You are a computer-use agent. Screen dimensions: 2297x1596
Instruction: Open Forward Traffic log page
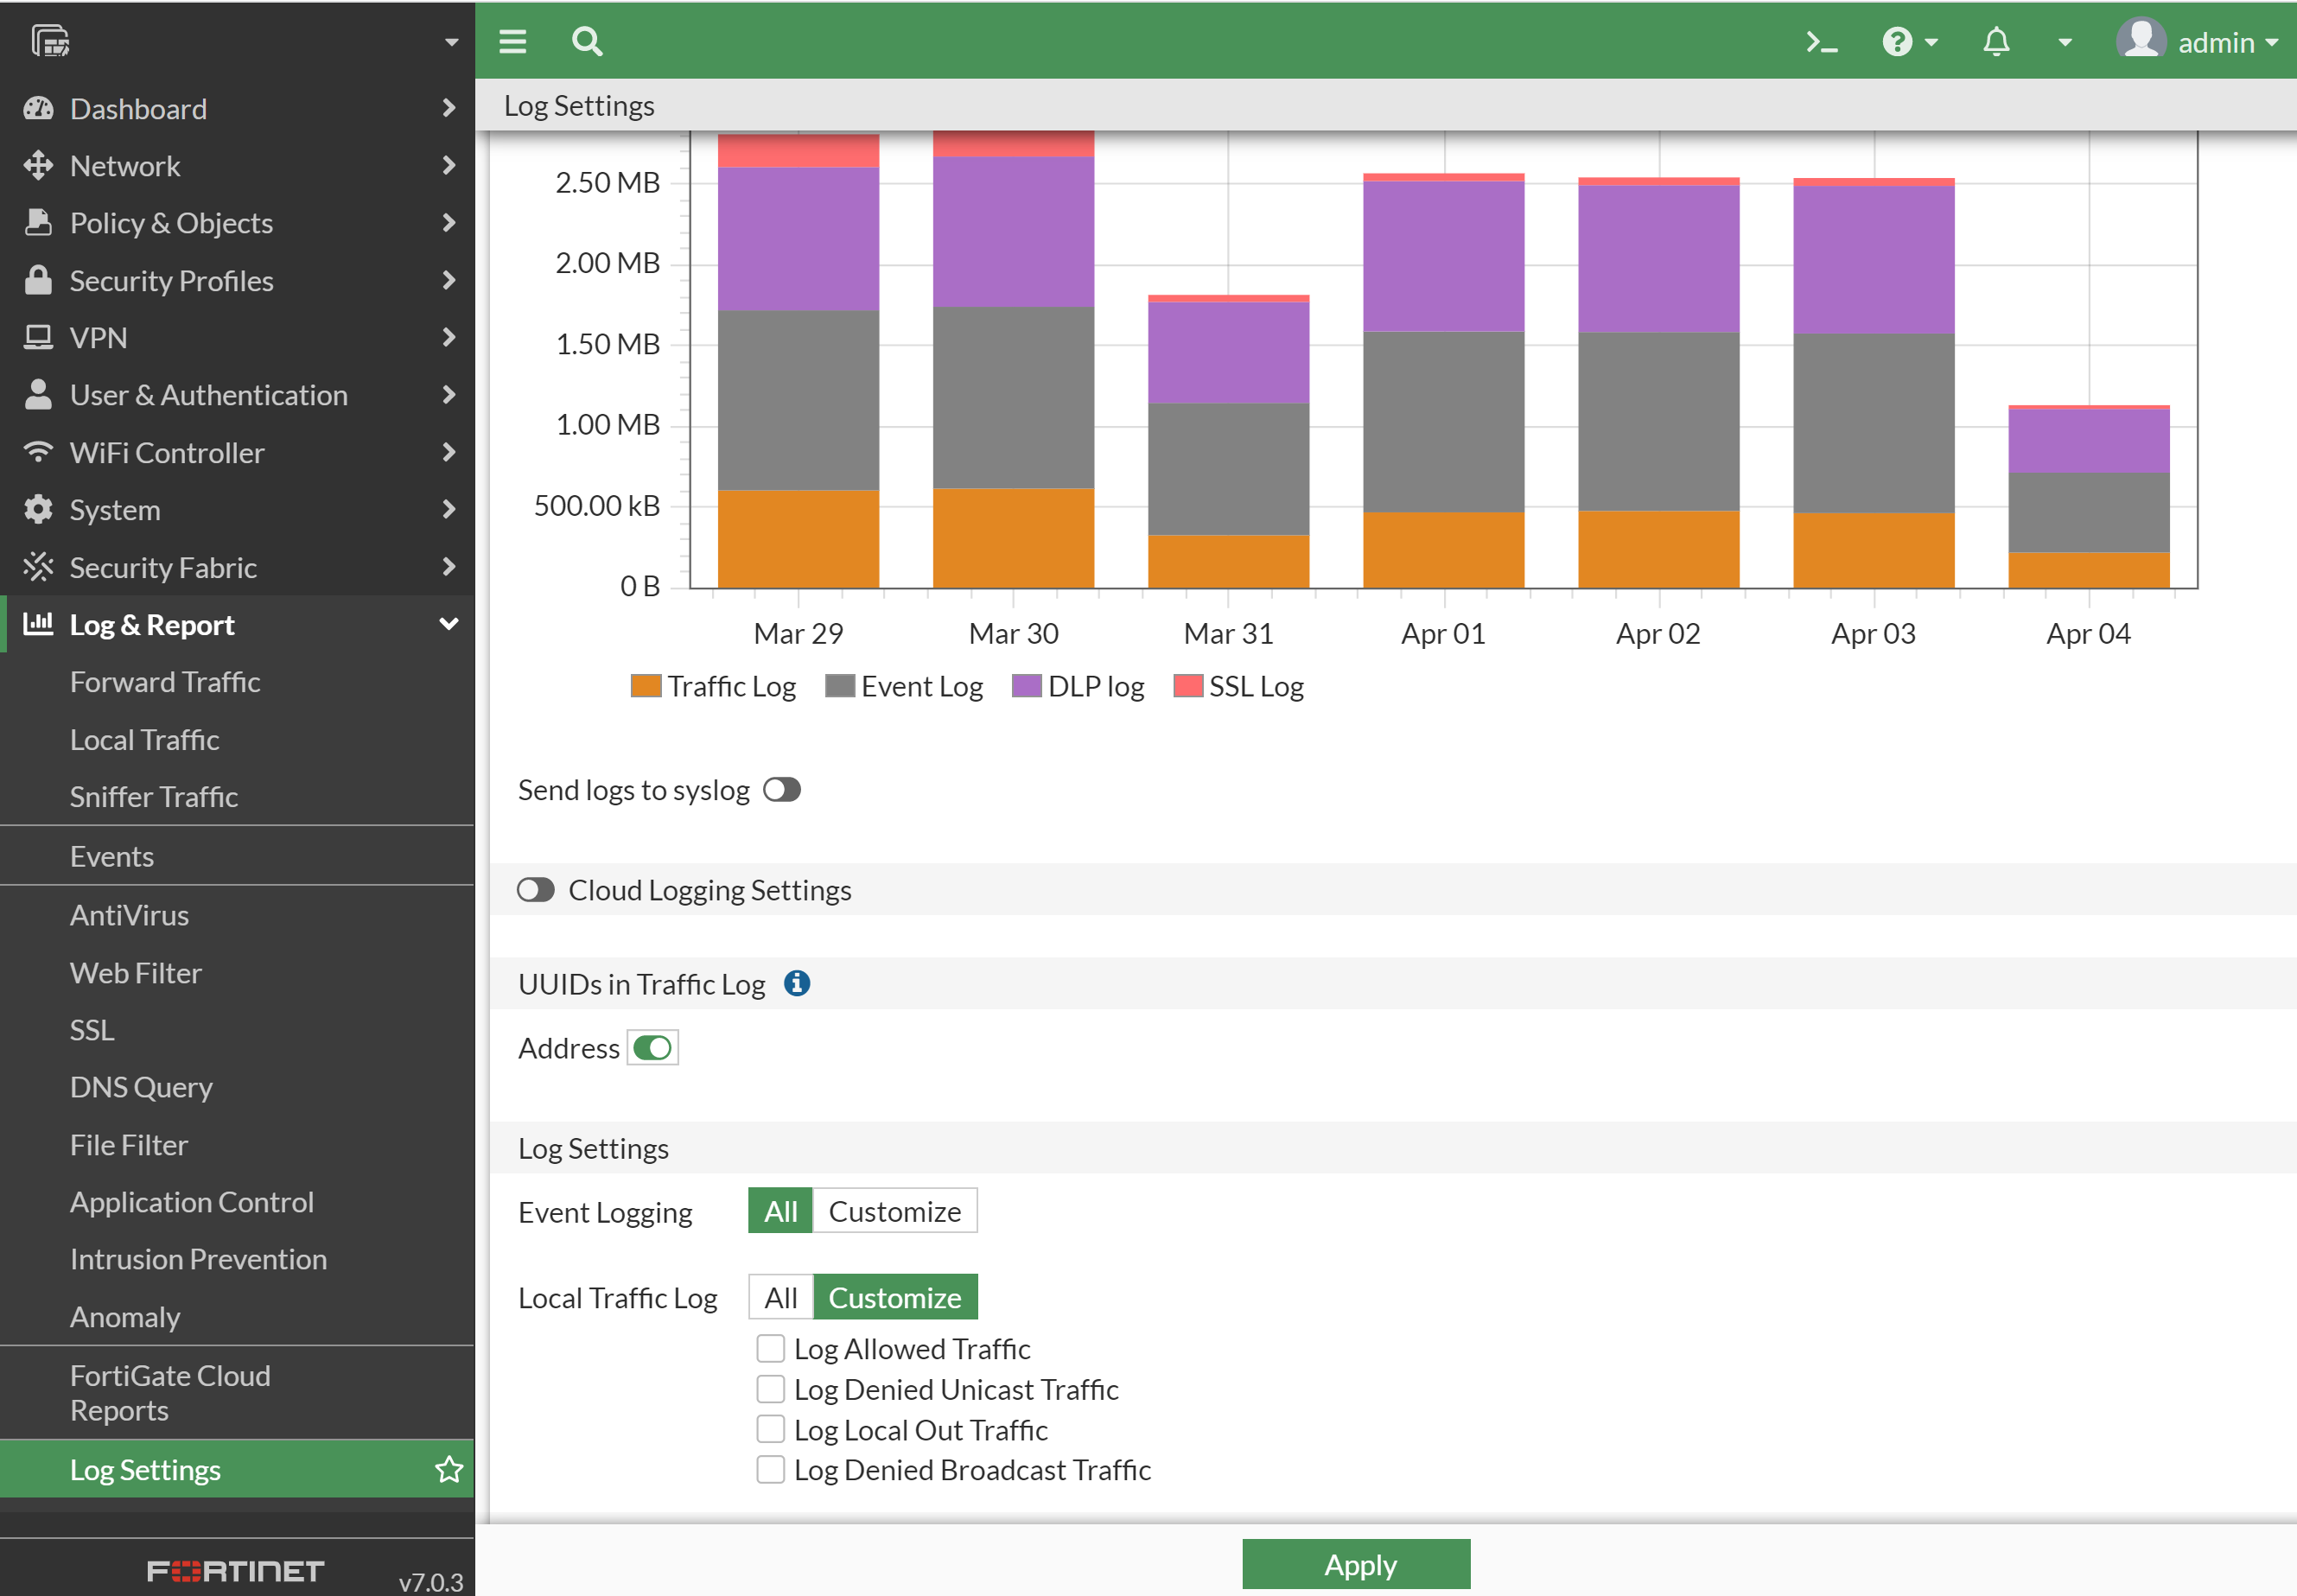click(x=165, y=682)
